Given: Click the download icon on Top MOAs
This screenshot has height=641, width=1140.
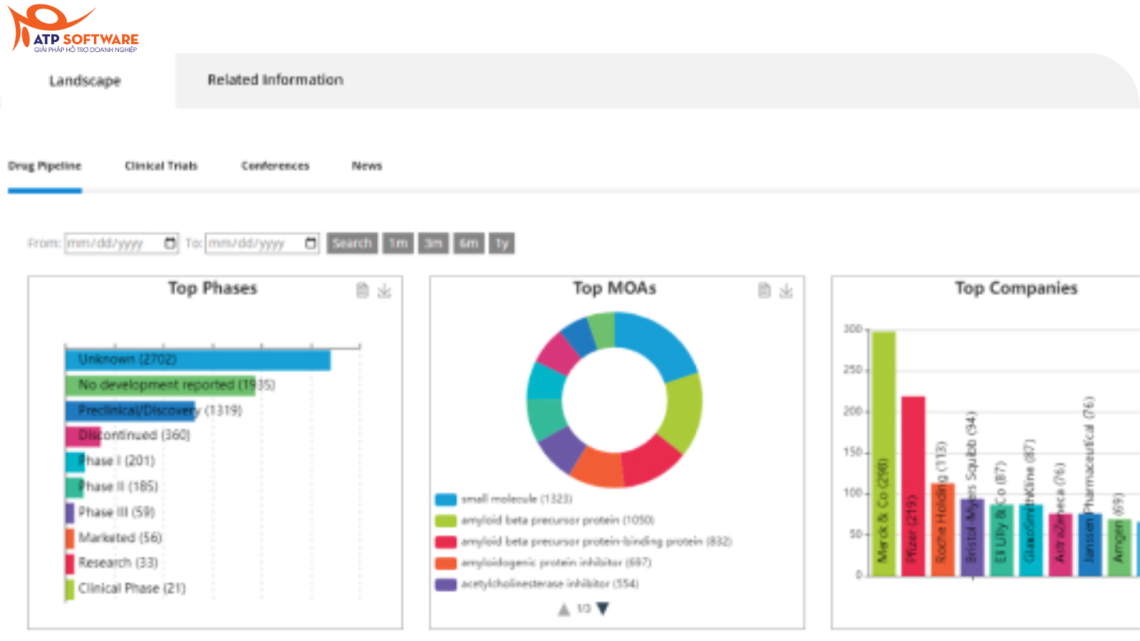Looking at the screenshot, I should click(786, 291).
